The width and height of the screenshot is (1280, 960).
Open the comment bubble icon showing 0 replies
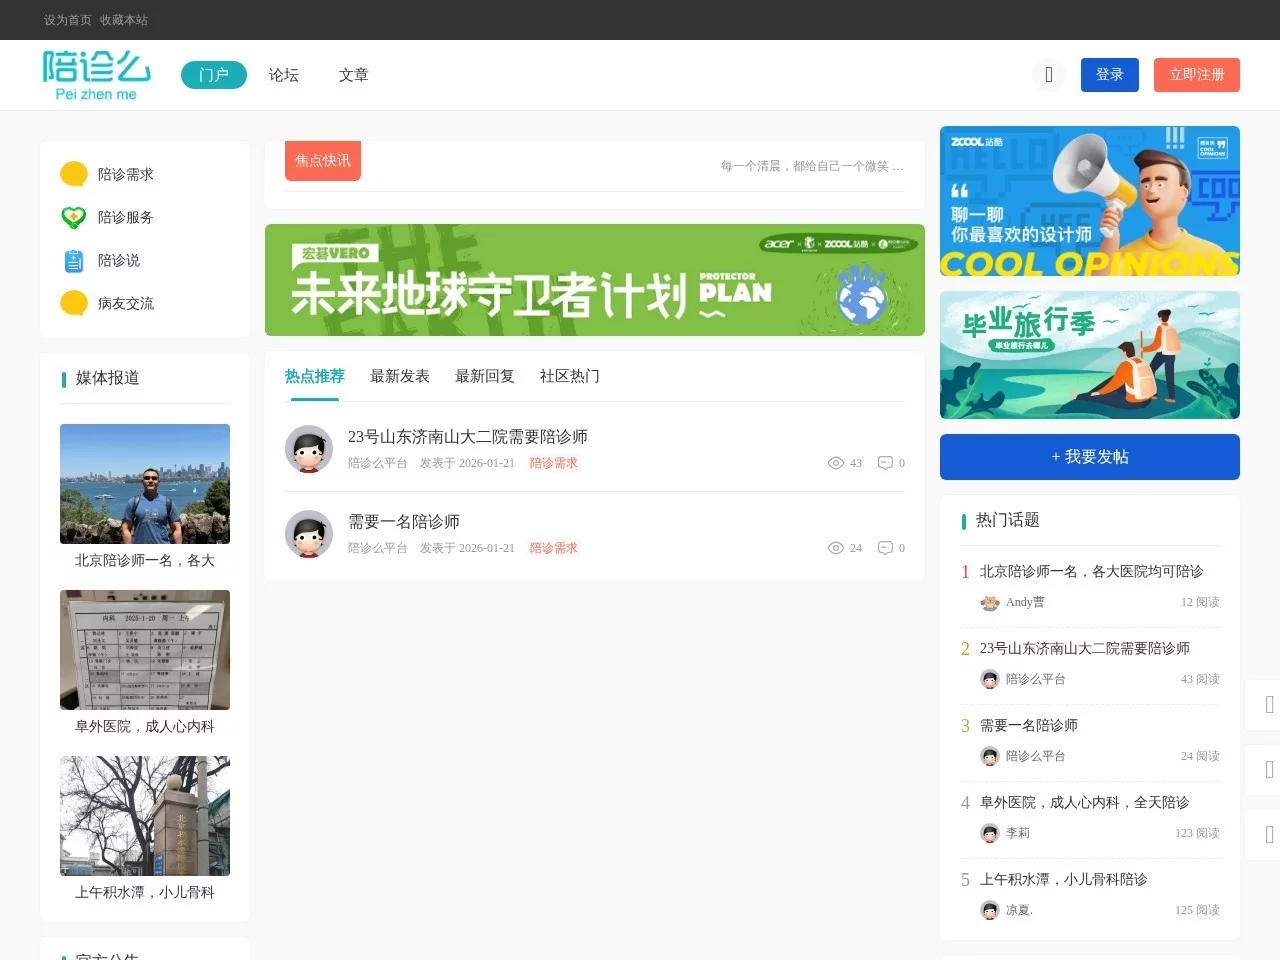884,463
